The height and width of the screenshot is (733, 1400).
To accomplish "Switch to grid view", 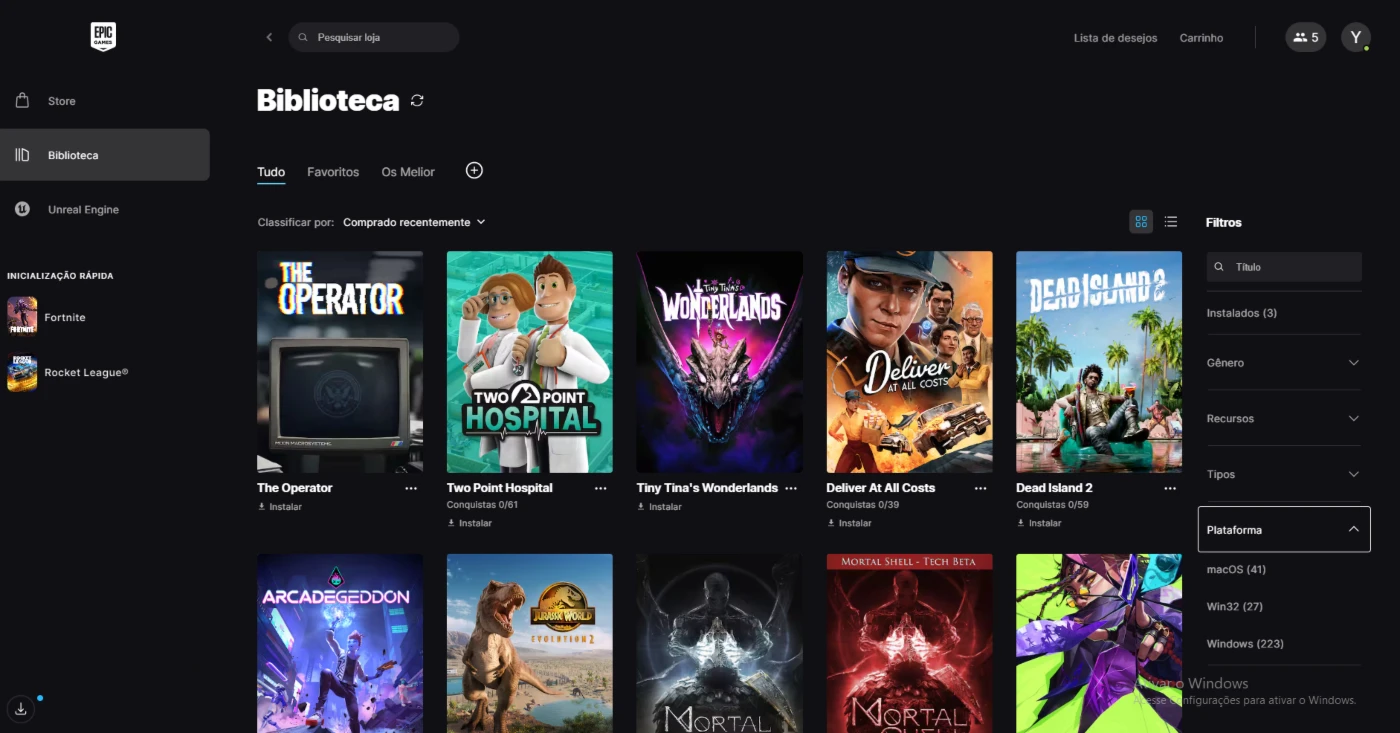I will click(1141, 222).
